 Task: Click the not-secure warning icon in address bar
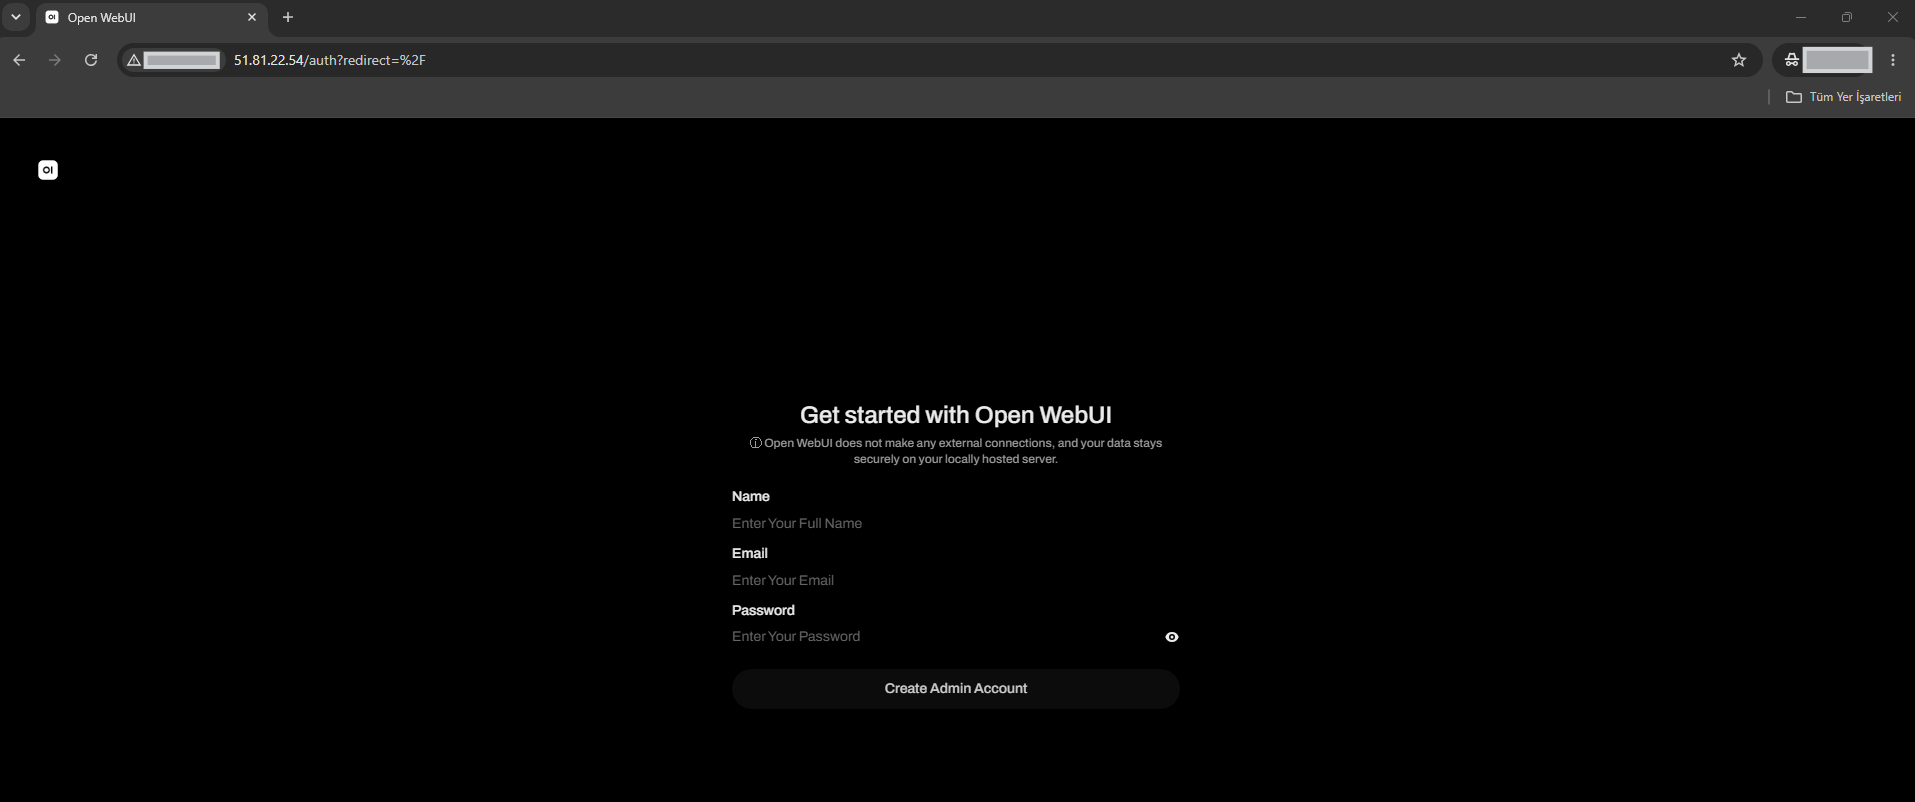[134, 60]
